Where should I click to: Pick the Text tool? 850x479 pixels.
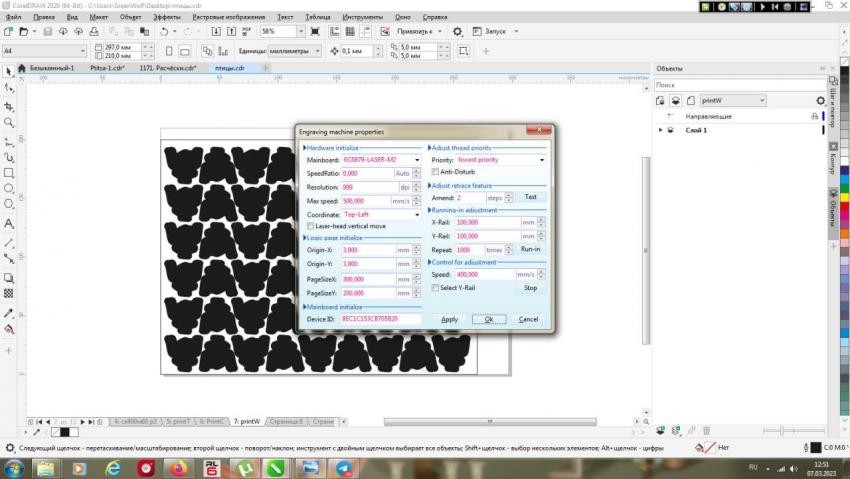pos(9,224)
